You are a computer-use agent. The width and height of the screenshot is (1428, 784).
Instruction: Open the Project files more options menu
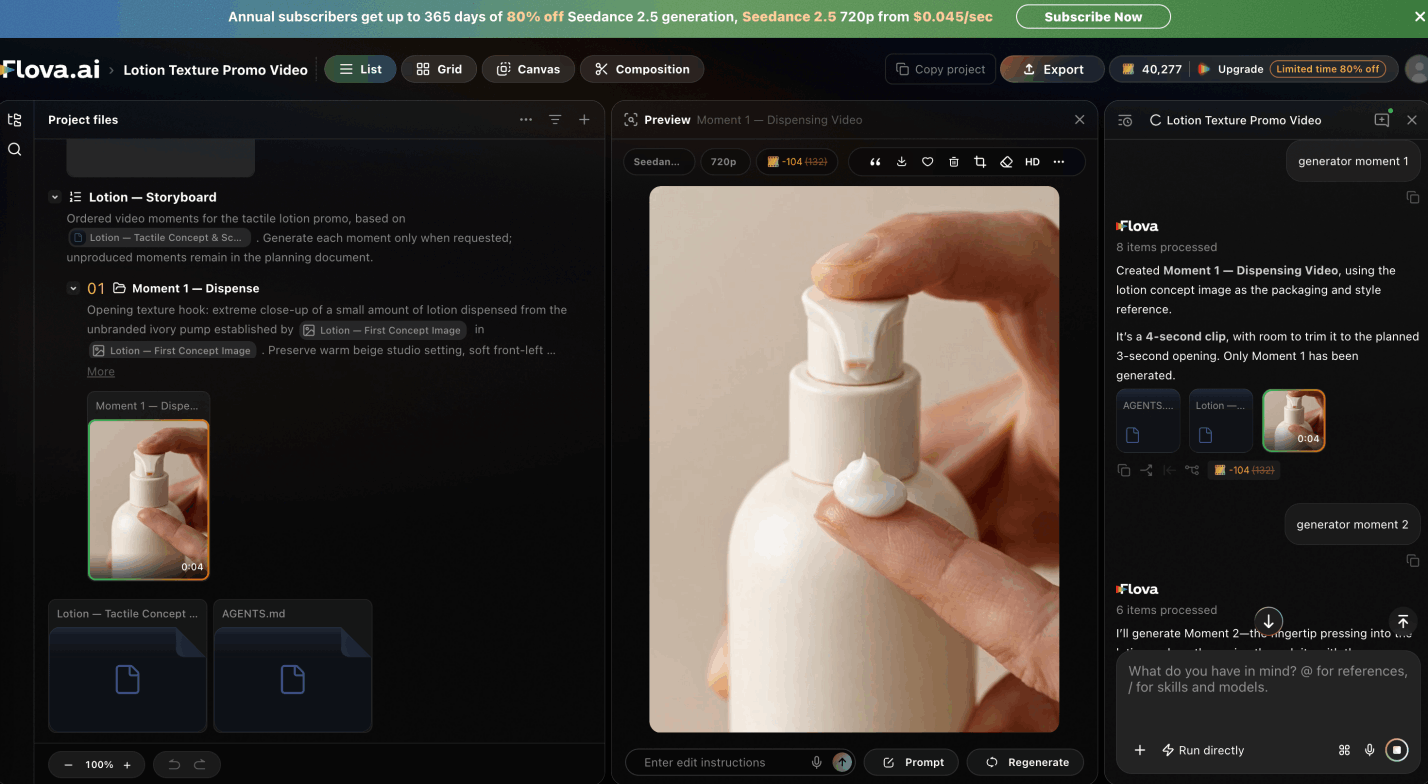click(x=526, y=120)
